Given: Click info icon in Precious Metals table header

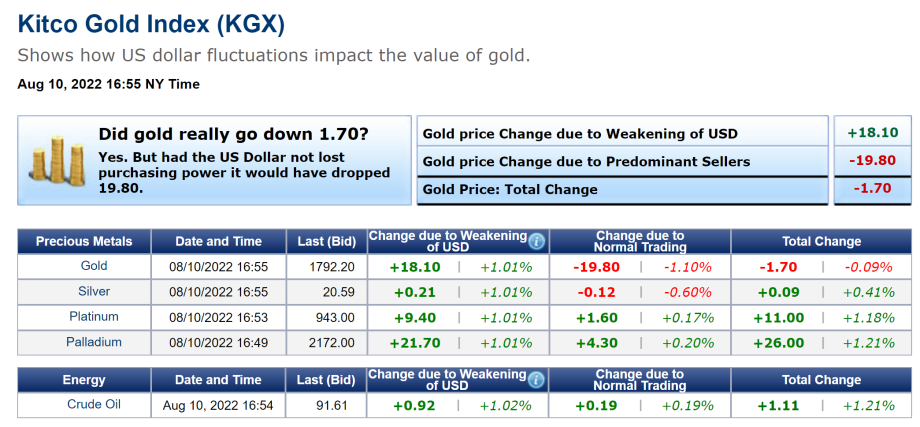Looking at the screenshot, I should (537, 241).
